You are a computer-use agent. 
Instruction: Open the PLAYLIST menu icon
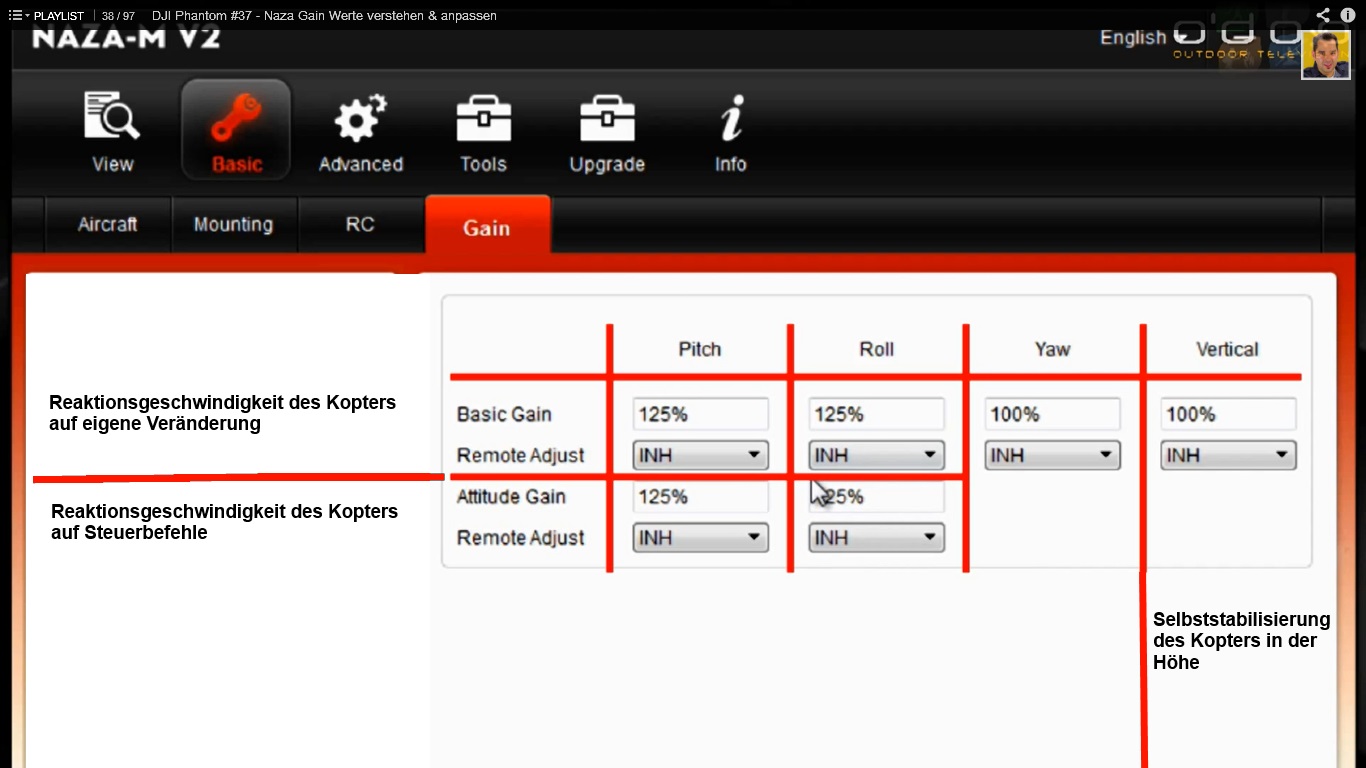pos(17,16)
